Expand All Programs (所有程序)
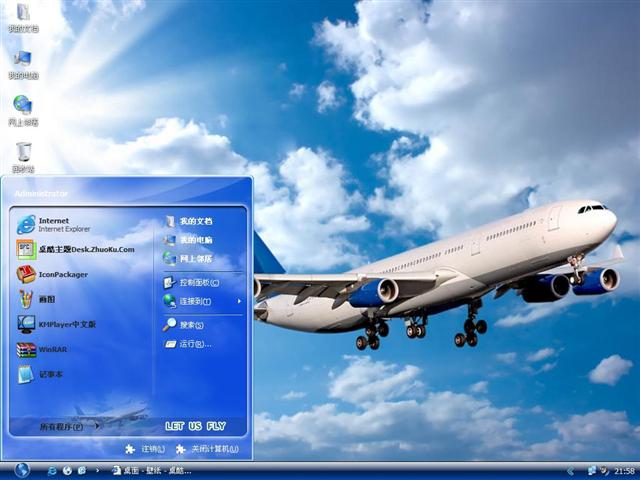 [x=69, y=427]
